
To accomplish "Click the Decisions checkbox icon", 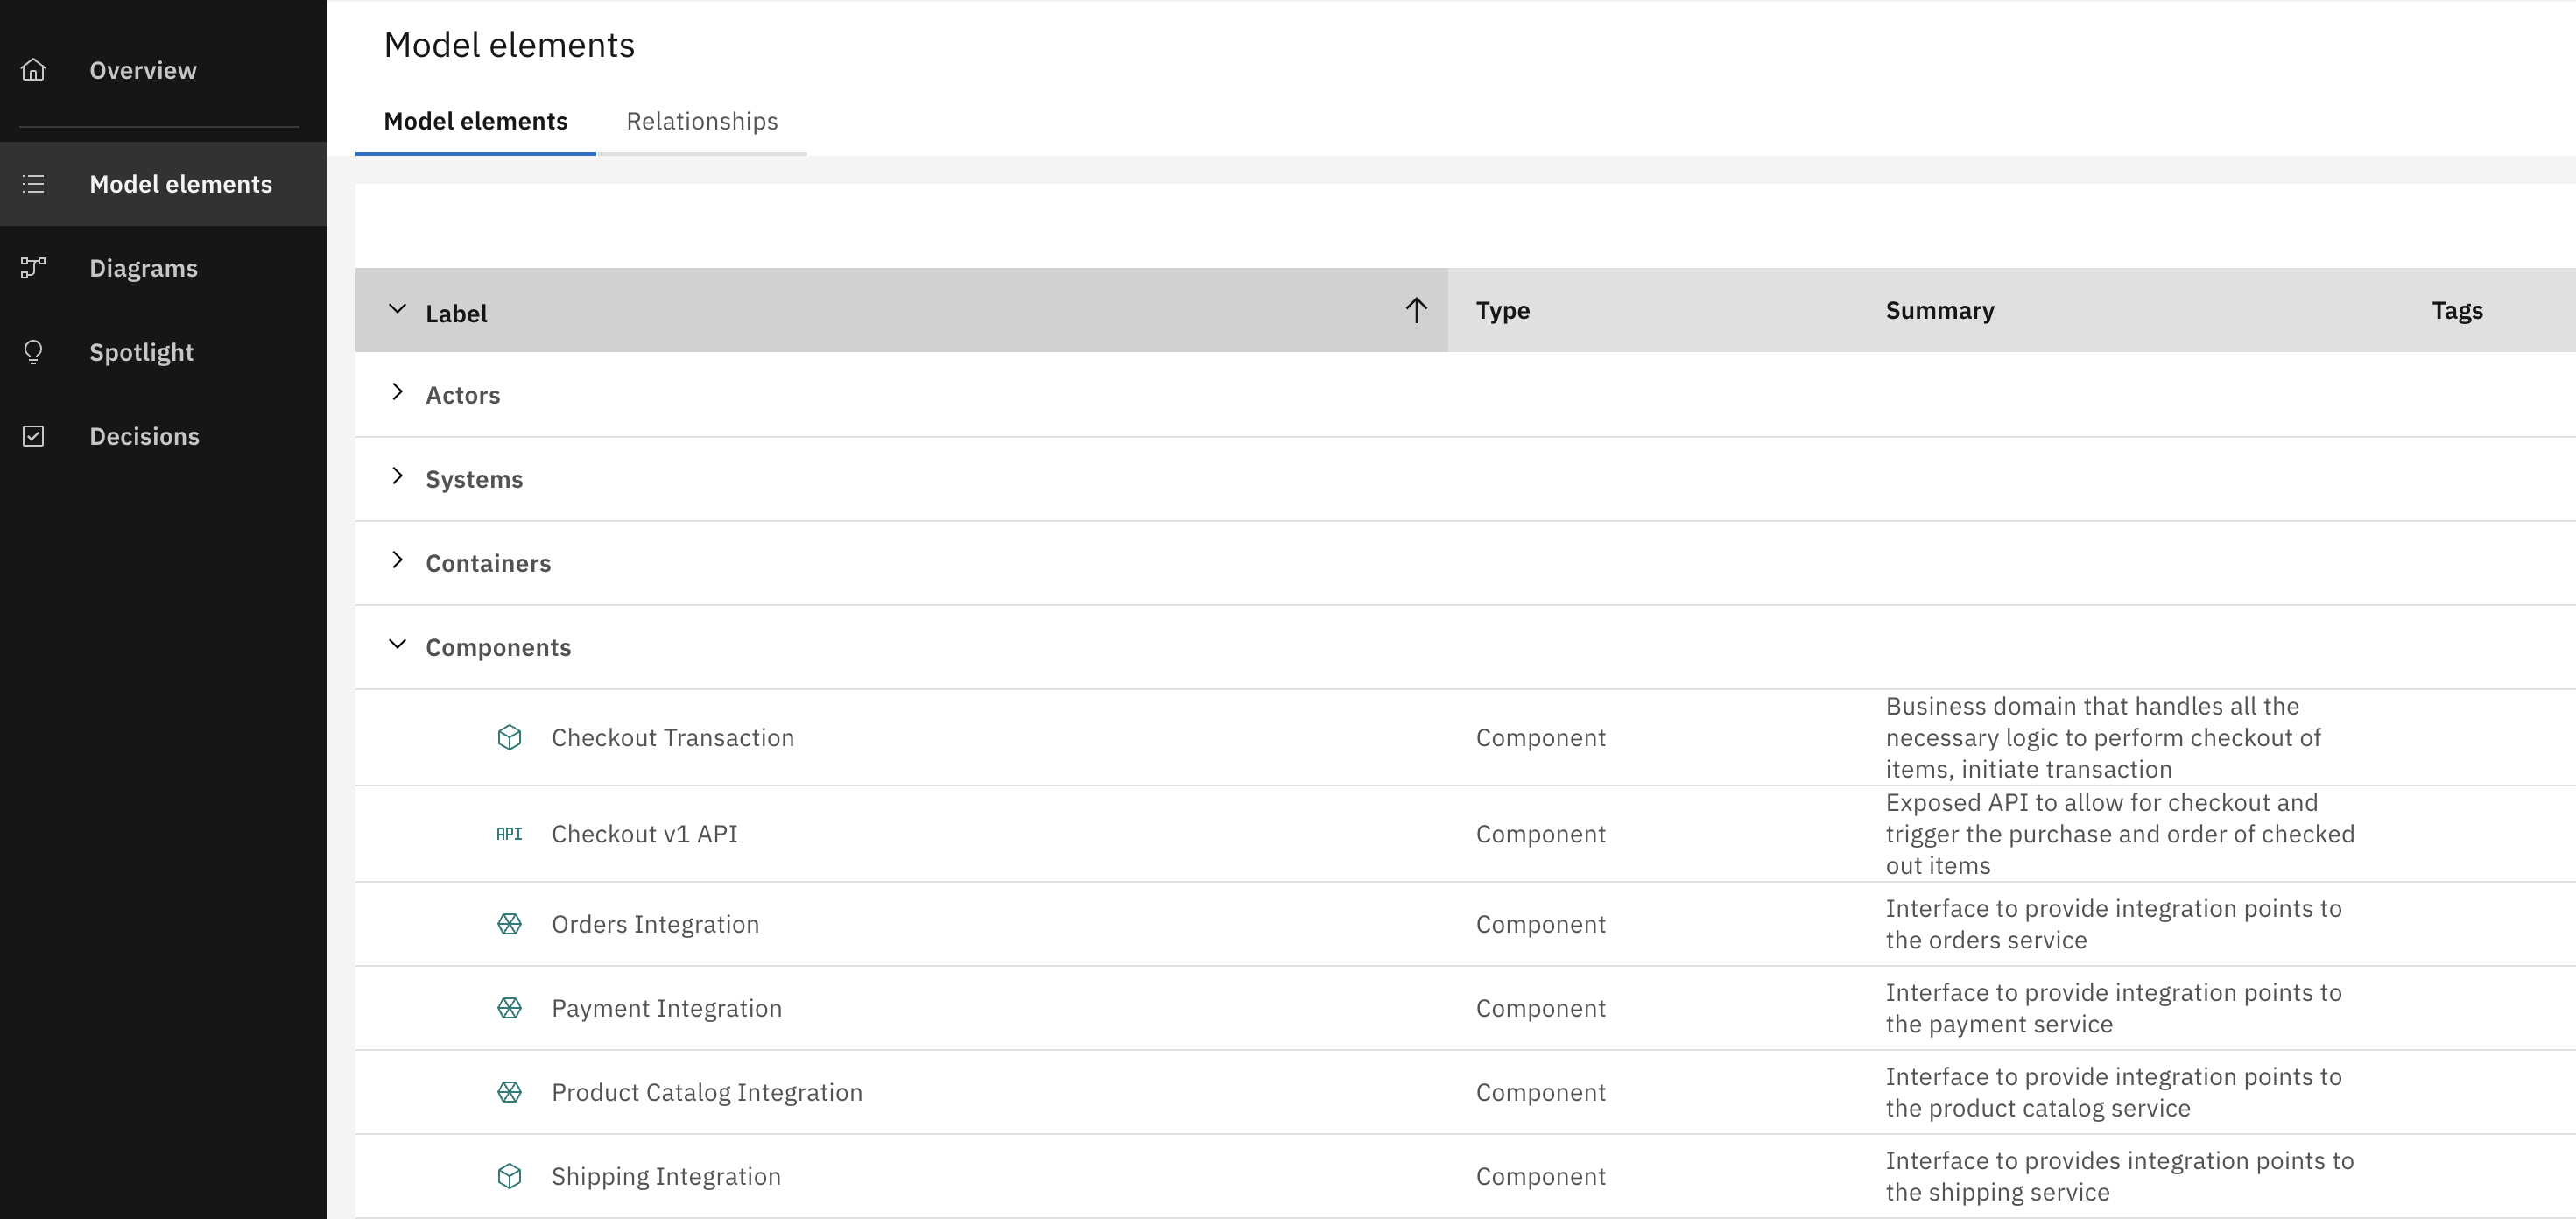I will (x=33, y=436).
